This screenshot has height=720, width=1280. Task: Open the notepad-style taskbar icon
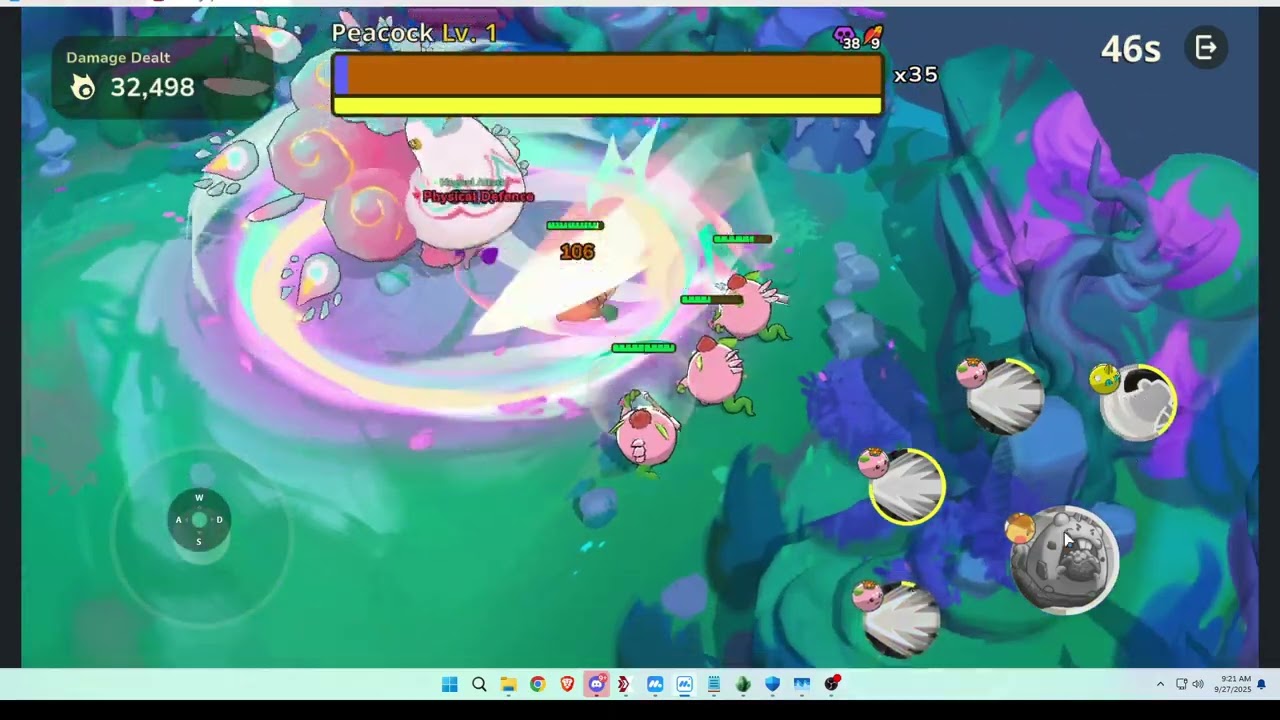pyautogui.click(x=713, y=684)
